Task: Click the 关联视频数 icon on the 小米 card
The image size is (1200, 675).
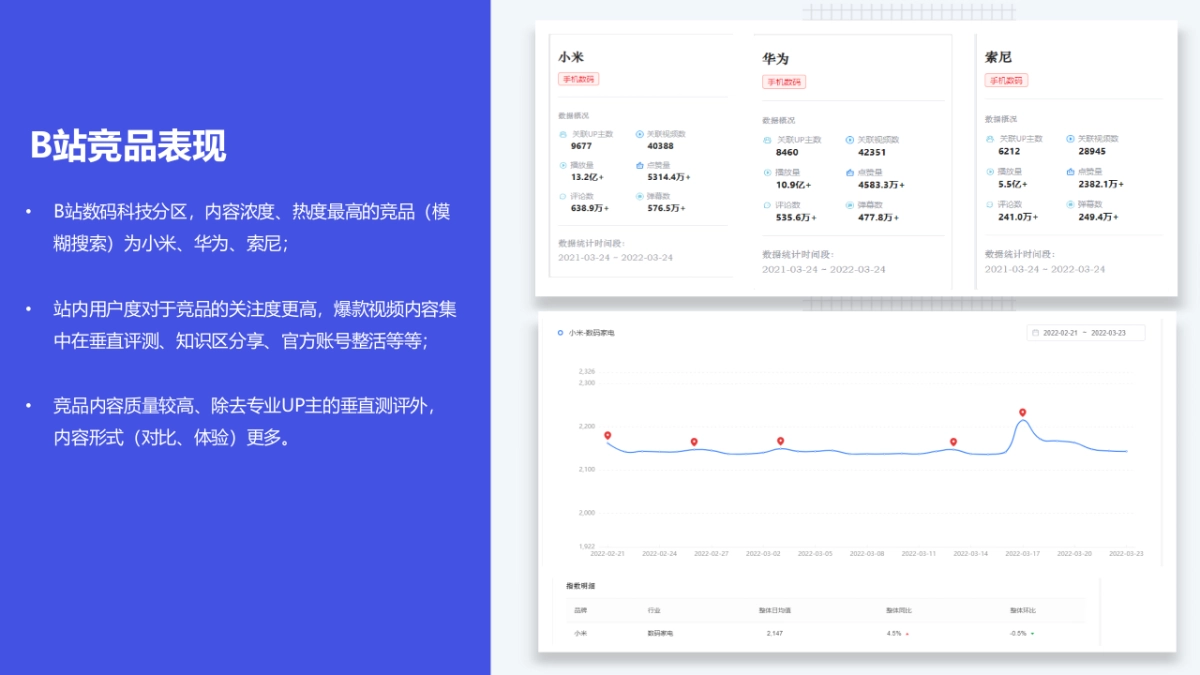Action: pos(639,135)
